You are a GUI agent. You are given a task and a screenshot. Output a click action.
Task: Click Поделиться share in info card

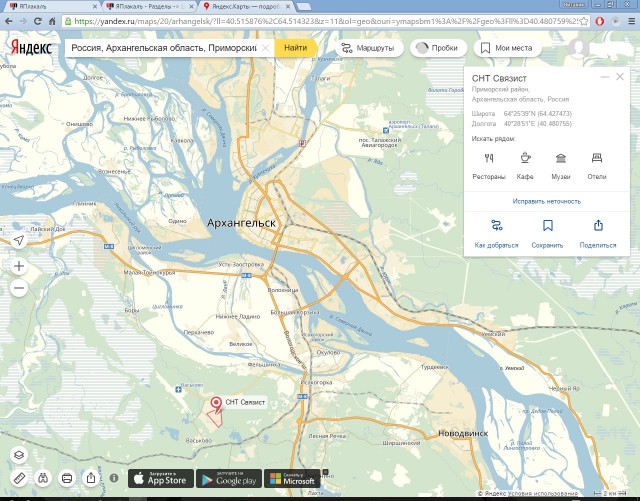tap(598, 234)
